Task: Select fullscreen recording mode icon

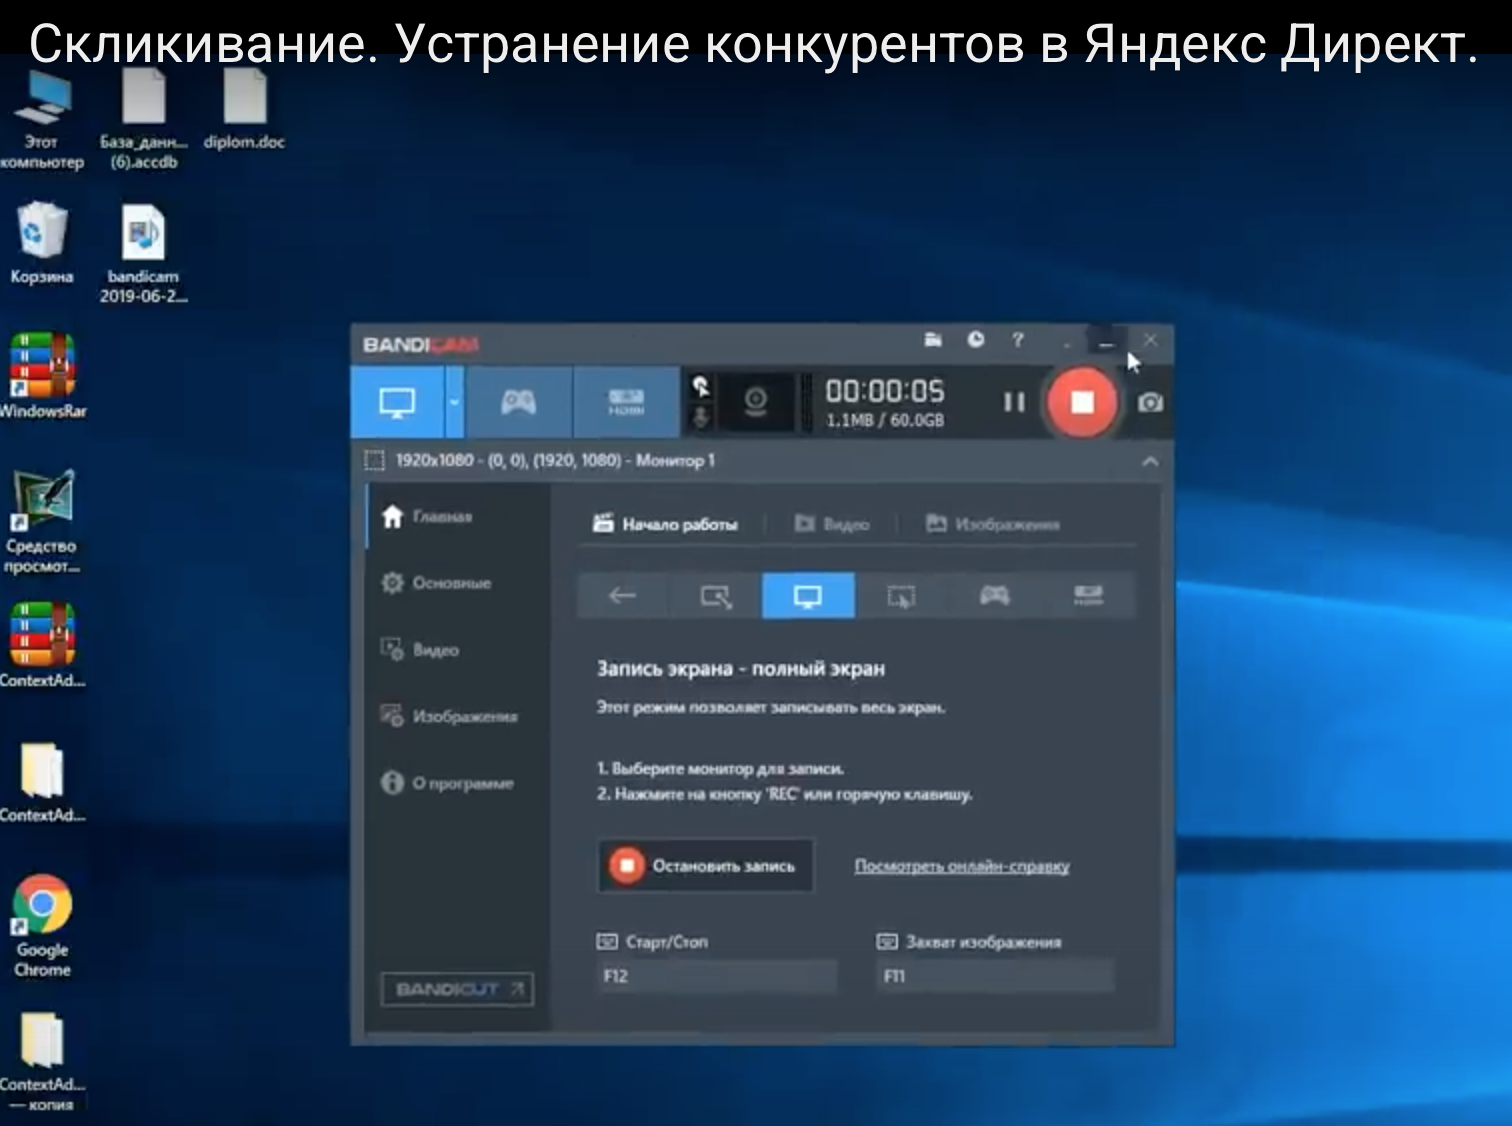Action: 808,596
